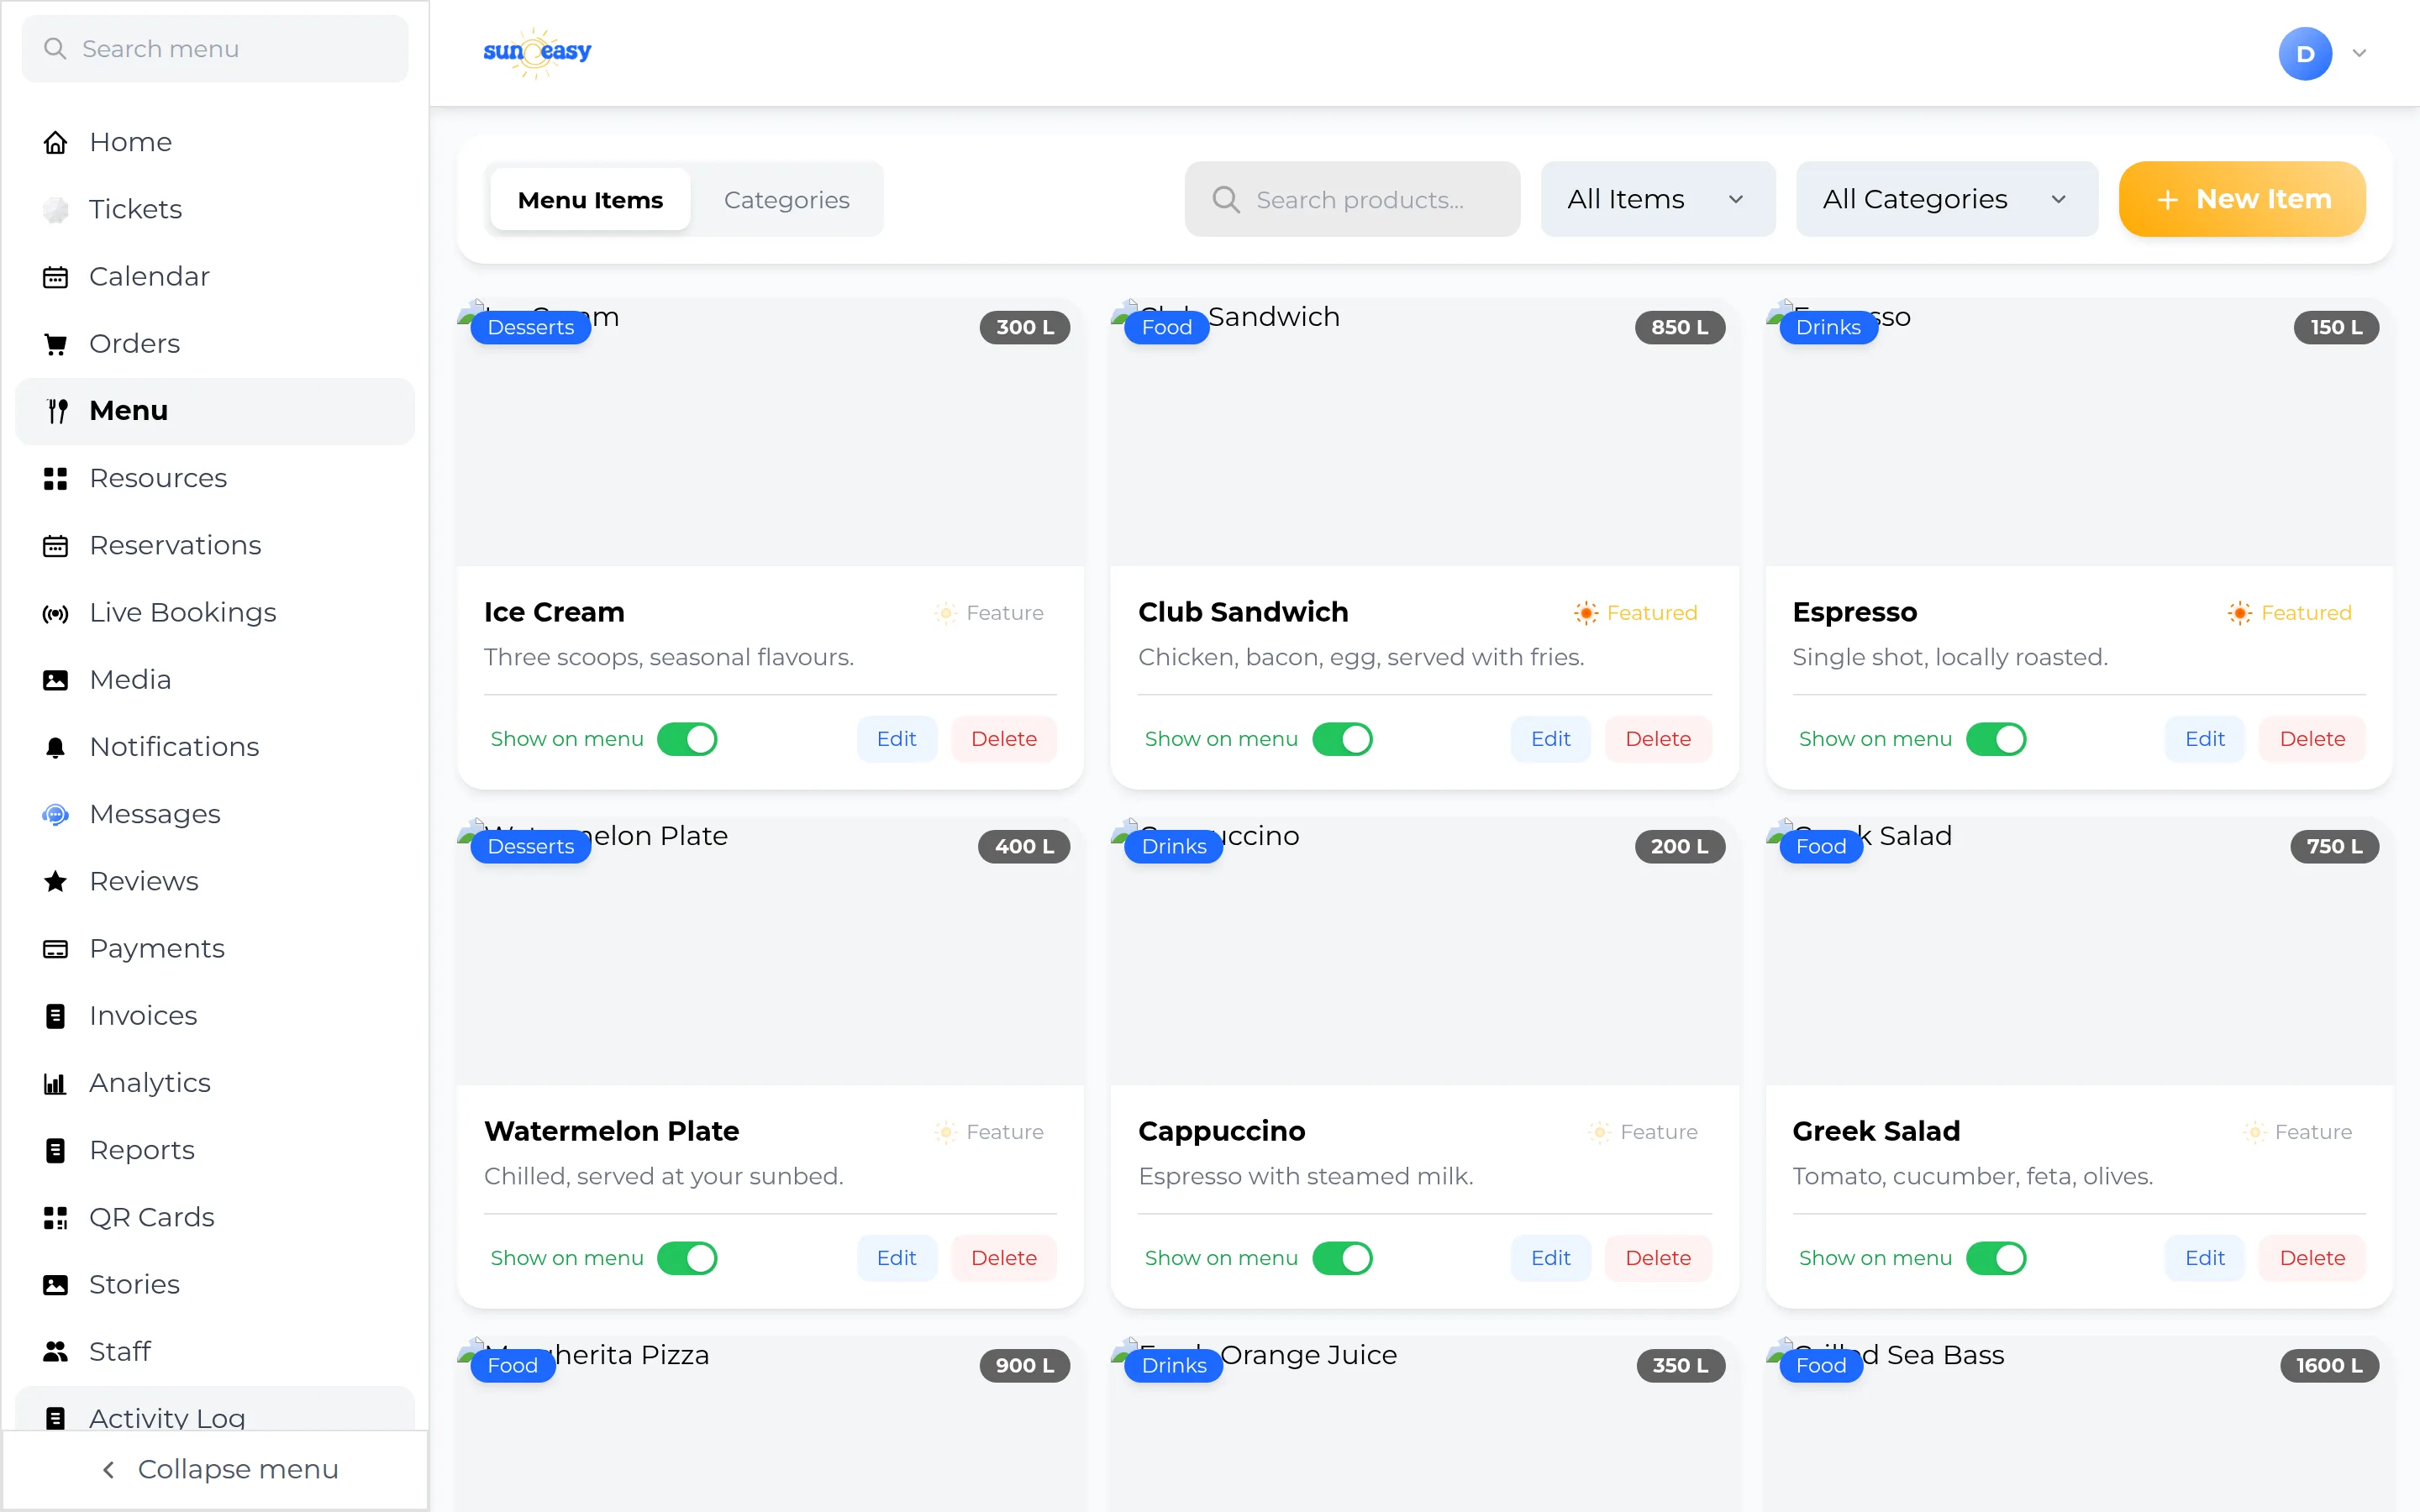This screenshot has width=2420, height=1512.
Task: Click the Search products field
Action: (x=1352, y=199)
